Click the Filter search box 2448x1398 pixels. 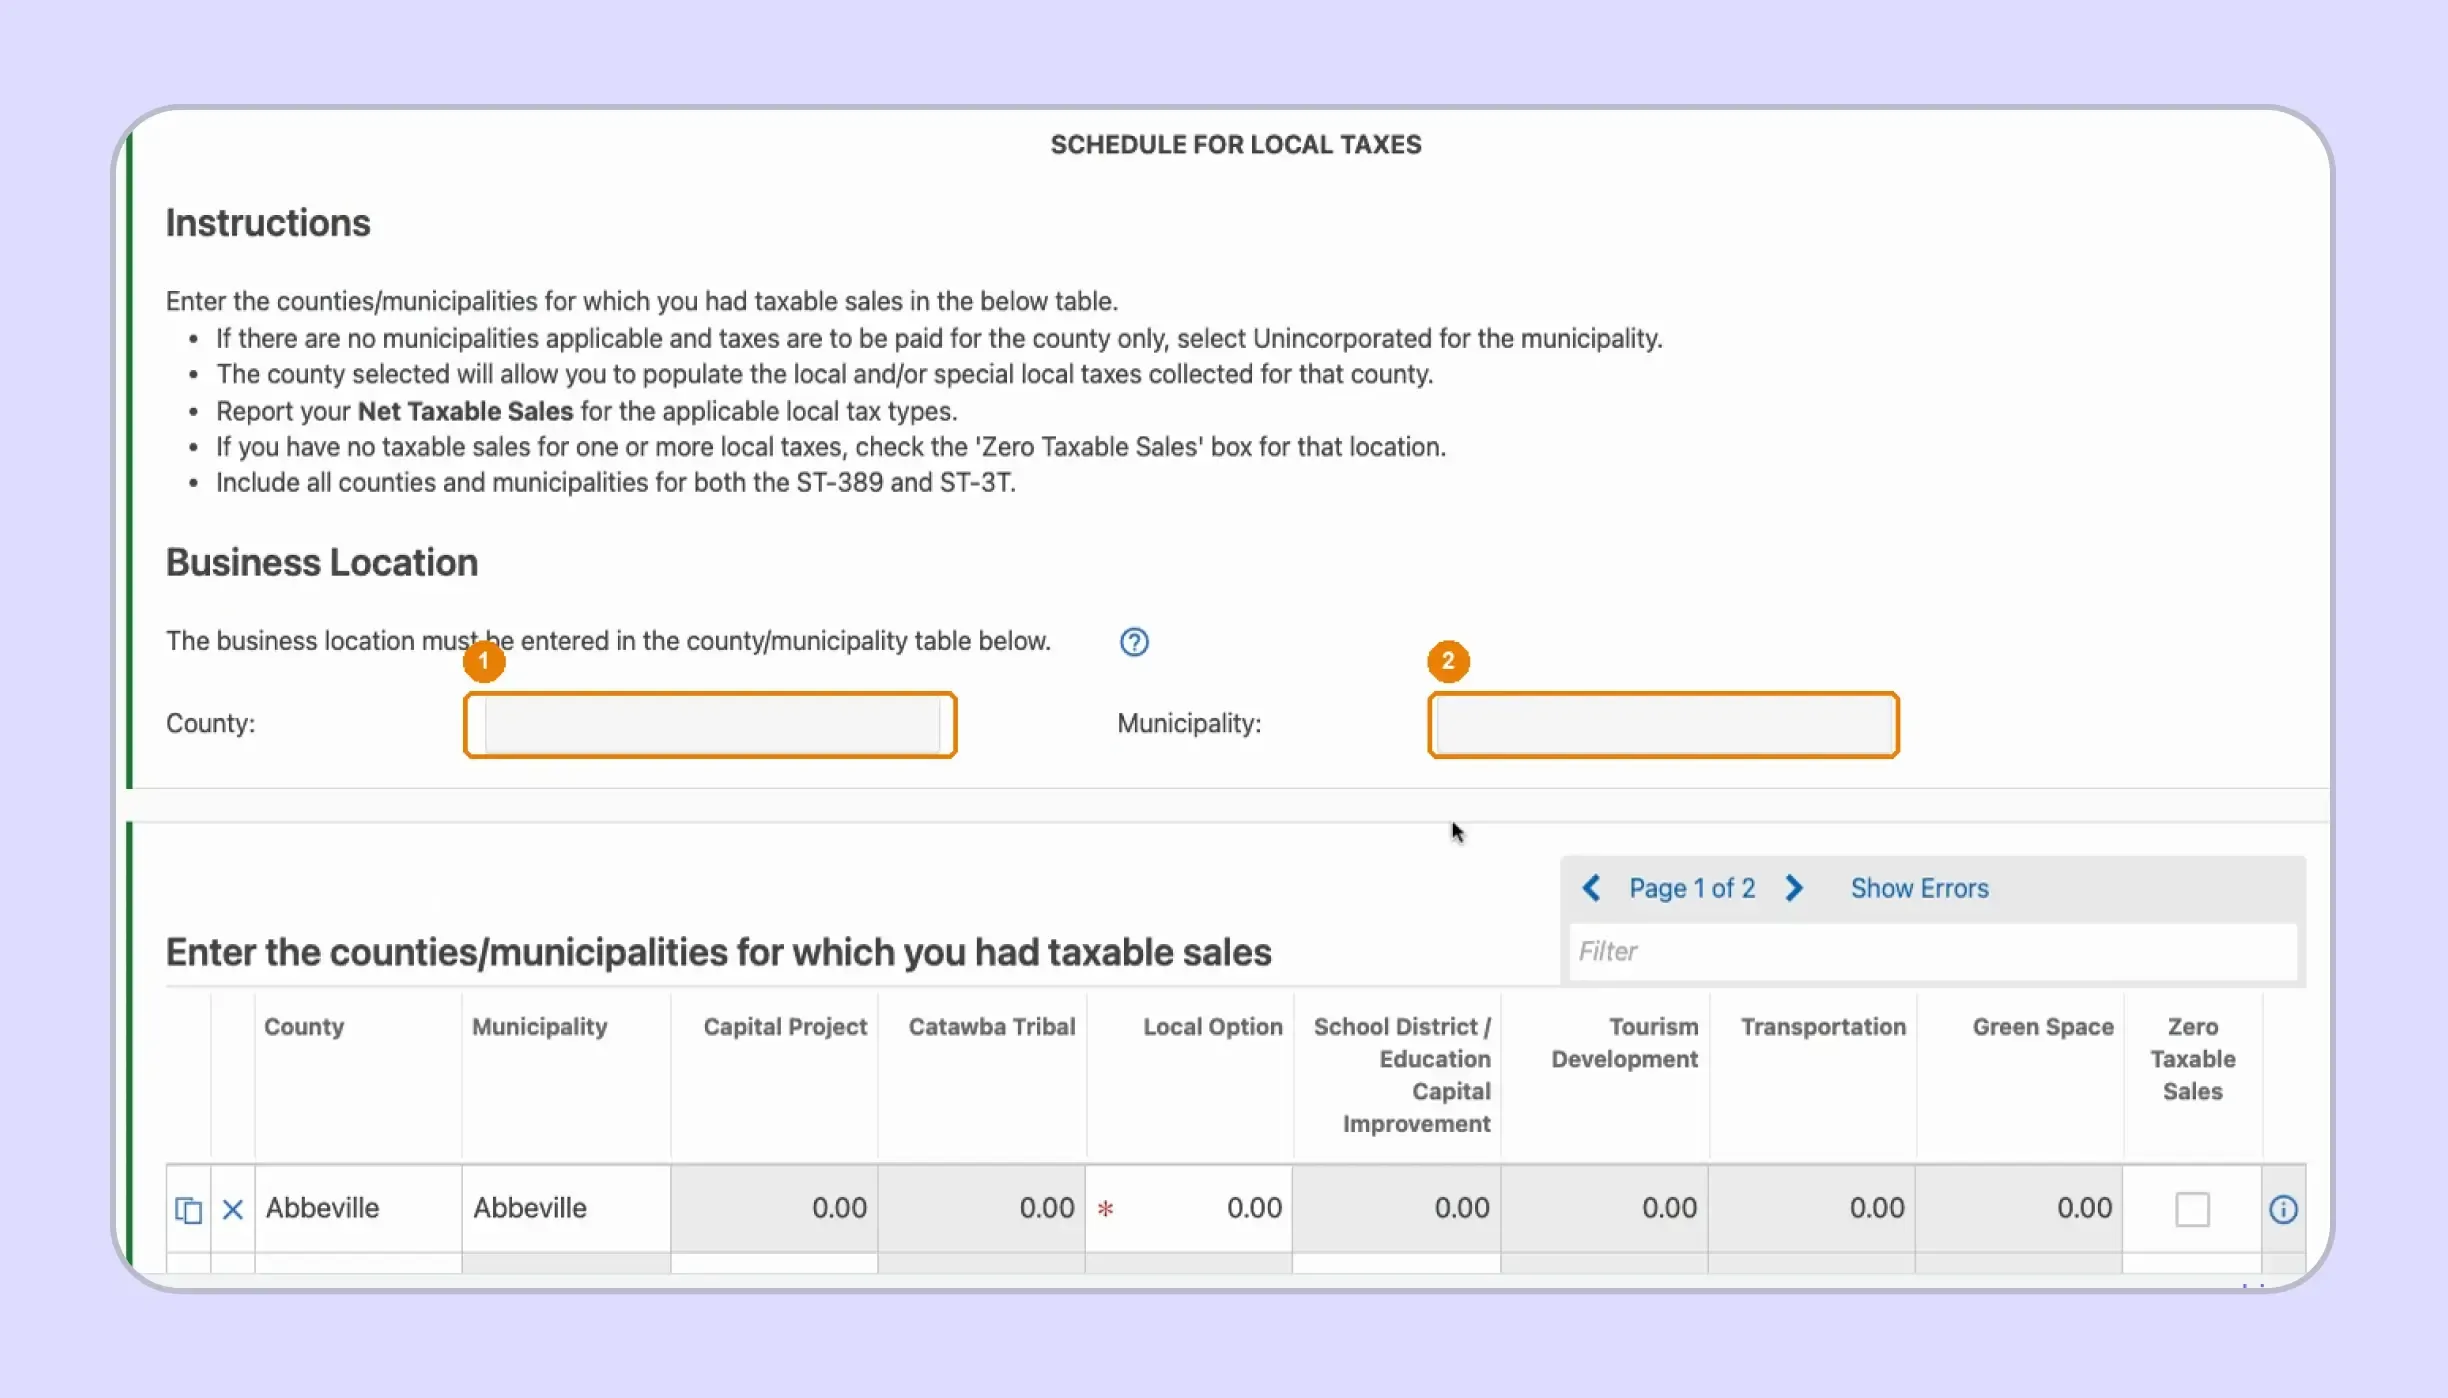(x=1932, y=951)
